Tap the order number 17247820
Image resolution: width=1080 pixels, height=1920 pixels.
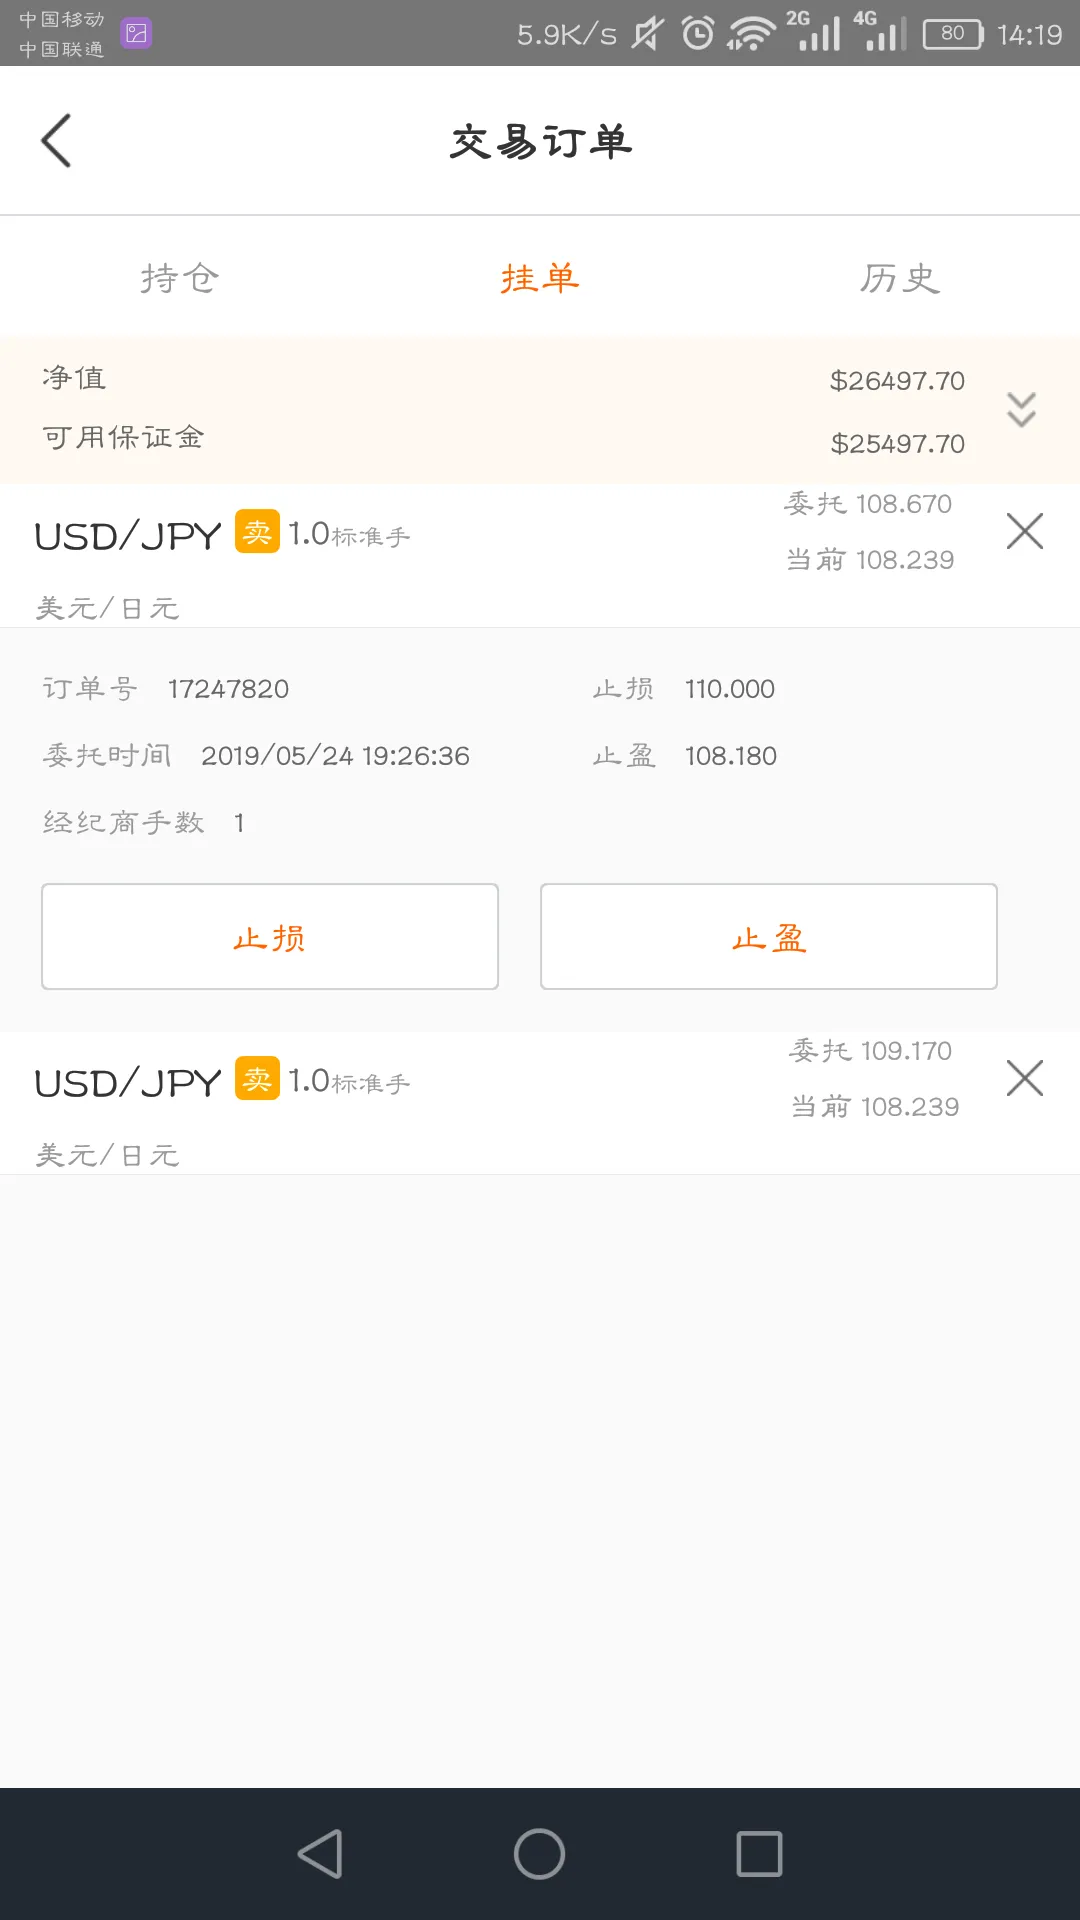[228, 689]
